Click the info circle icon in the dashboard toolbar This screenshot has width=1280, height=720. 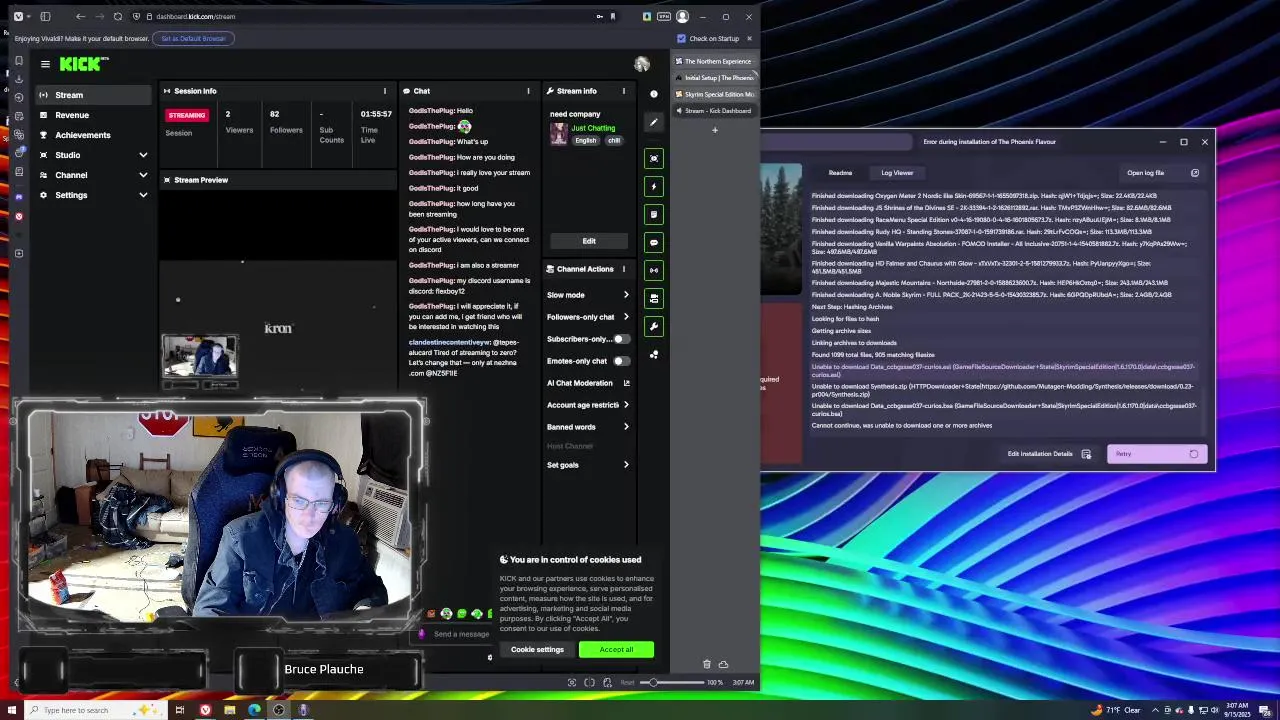pos(654,94)
